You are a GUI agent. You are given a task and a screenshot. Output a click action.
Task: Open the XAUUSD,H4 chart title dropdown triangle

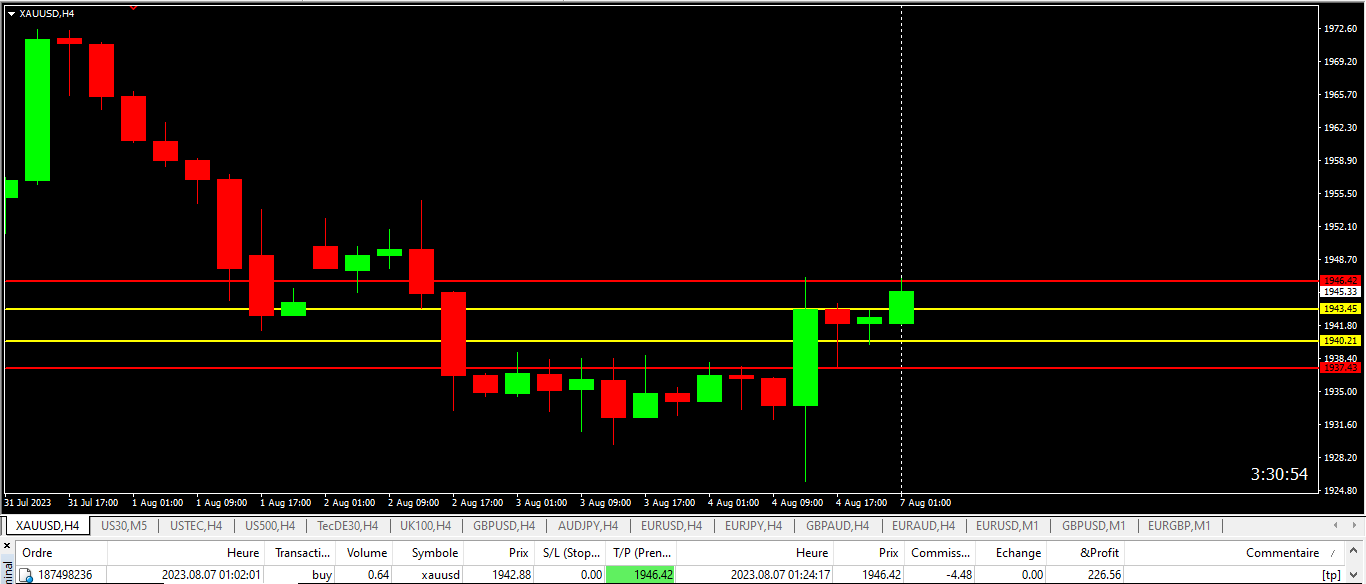point(11,13)
